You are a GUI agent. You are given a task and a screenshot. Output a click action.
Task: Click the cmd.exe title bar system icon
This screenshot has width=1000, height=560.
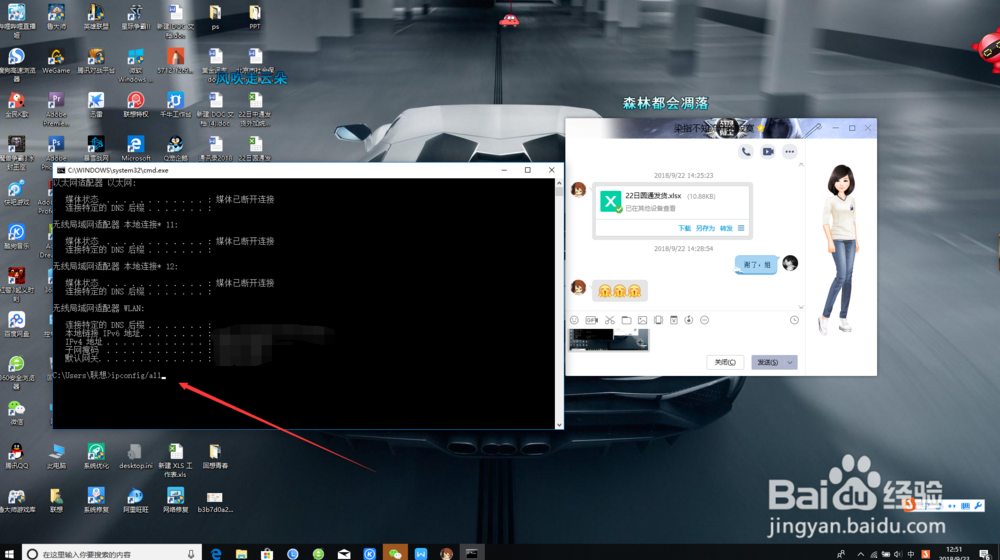[61, 170]
